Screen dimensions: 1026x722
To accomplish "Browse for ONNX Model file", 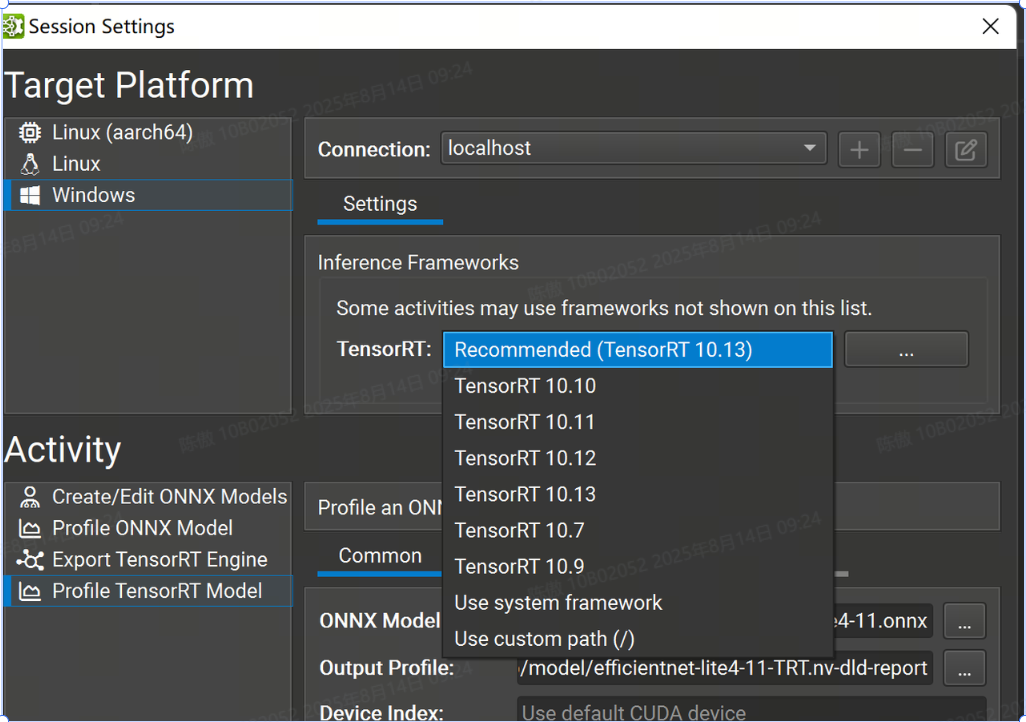I will click(964, 621).
